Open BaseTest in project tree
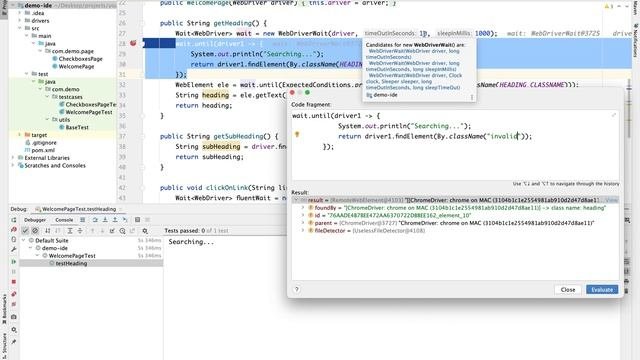This screenshot has width=640, height=360. (74, 127)
